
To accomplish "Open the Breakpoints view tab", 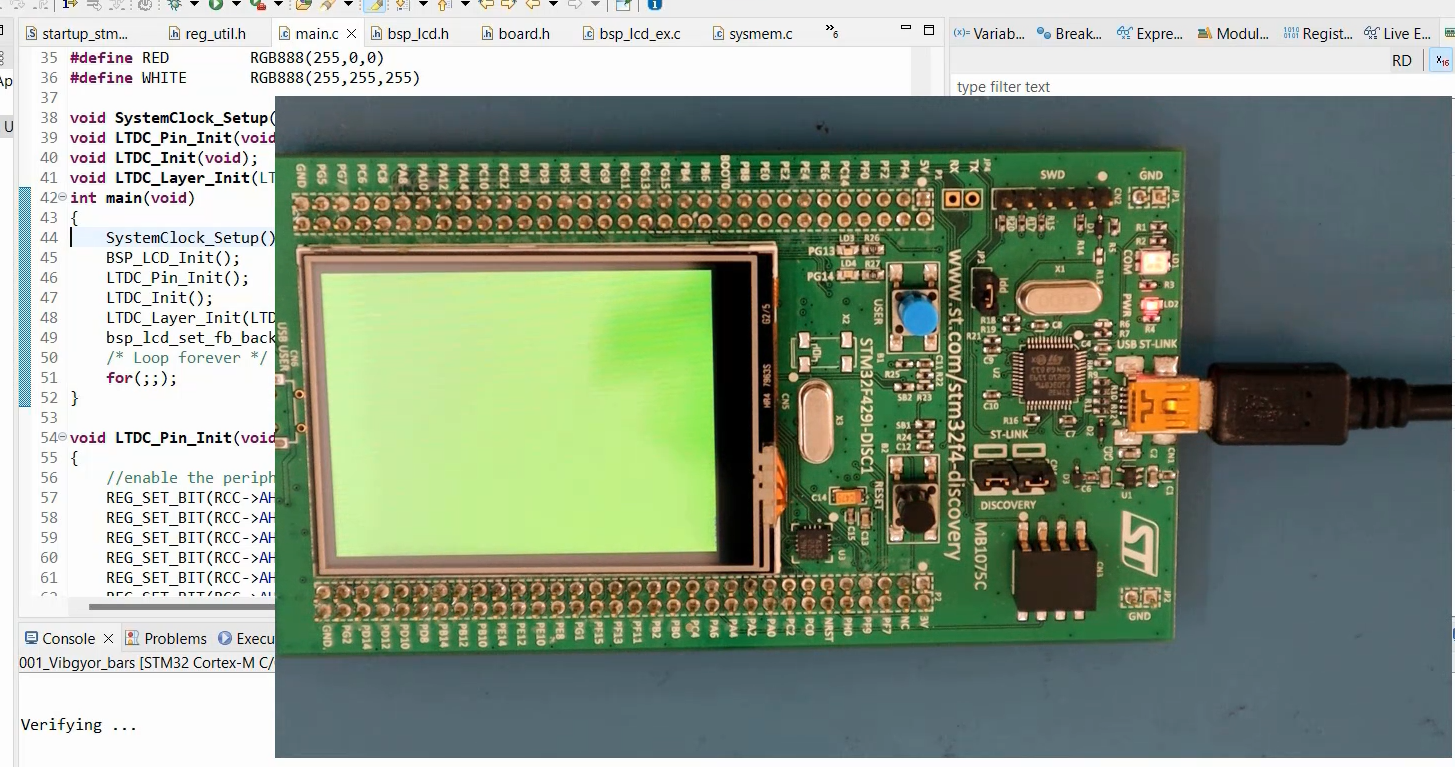I will (1070, 34).
